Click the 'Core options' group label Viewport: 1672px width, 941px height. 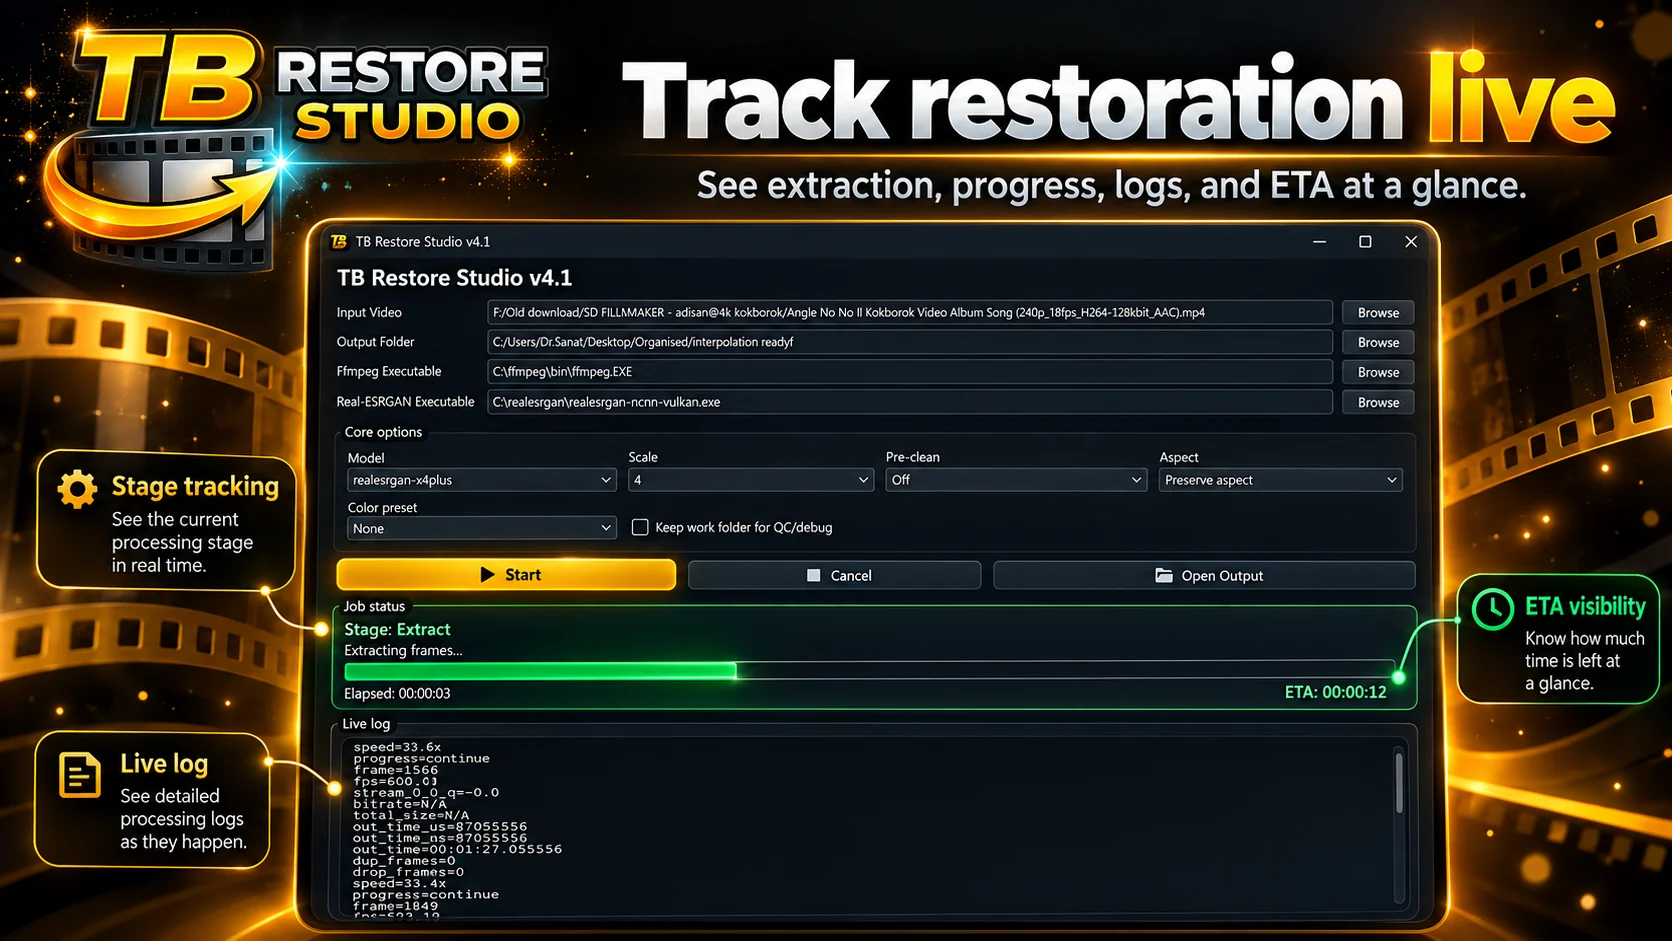point(383,432)
